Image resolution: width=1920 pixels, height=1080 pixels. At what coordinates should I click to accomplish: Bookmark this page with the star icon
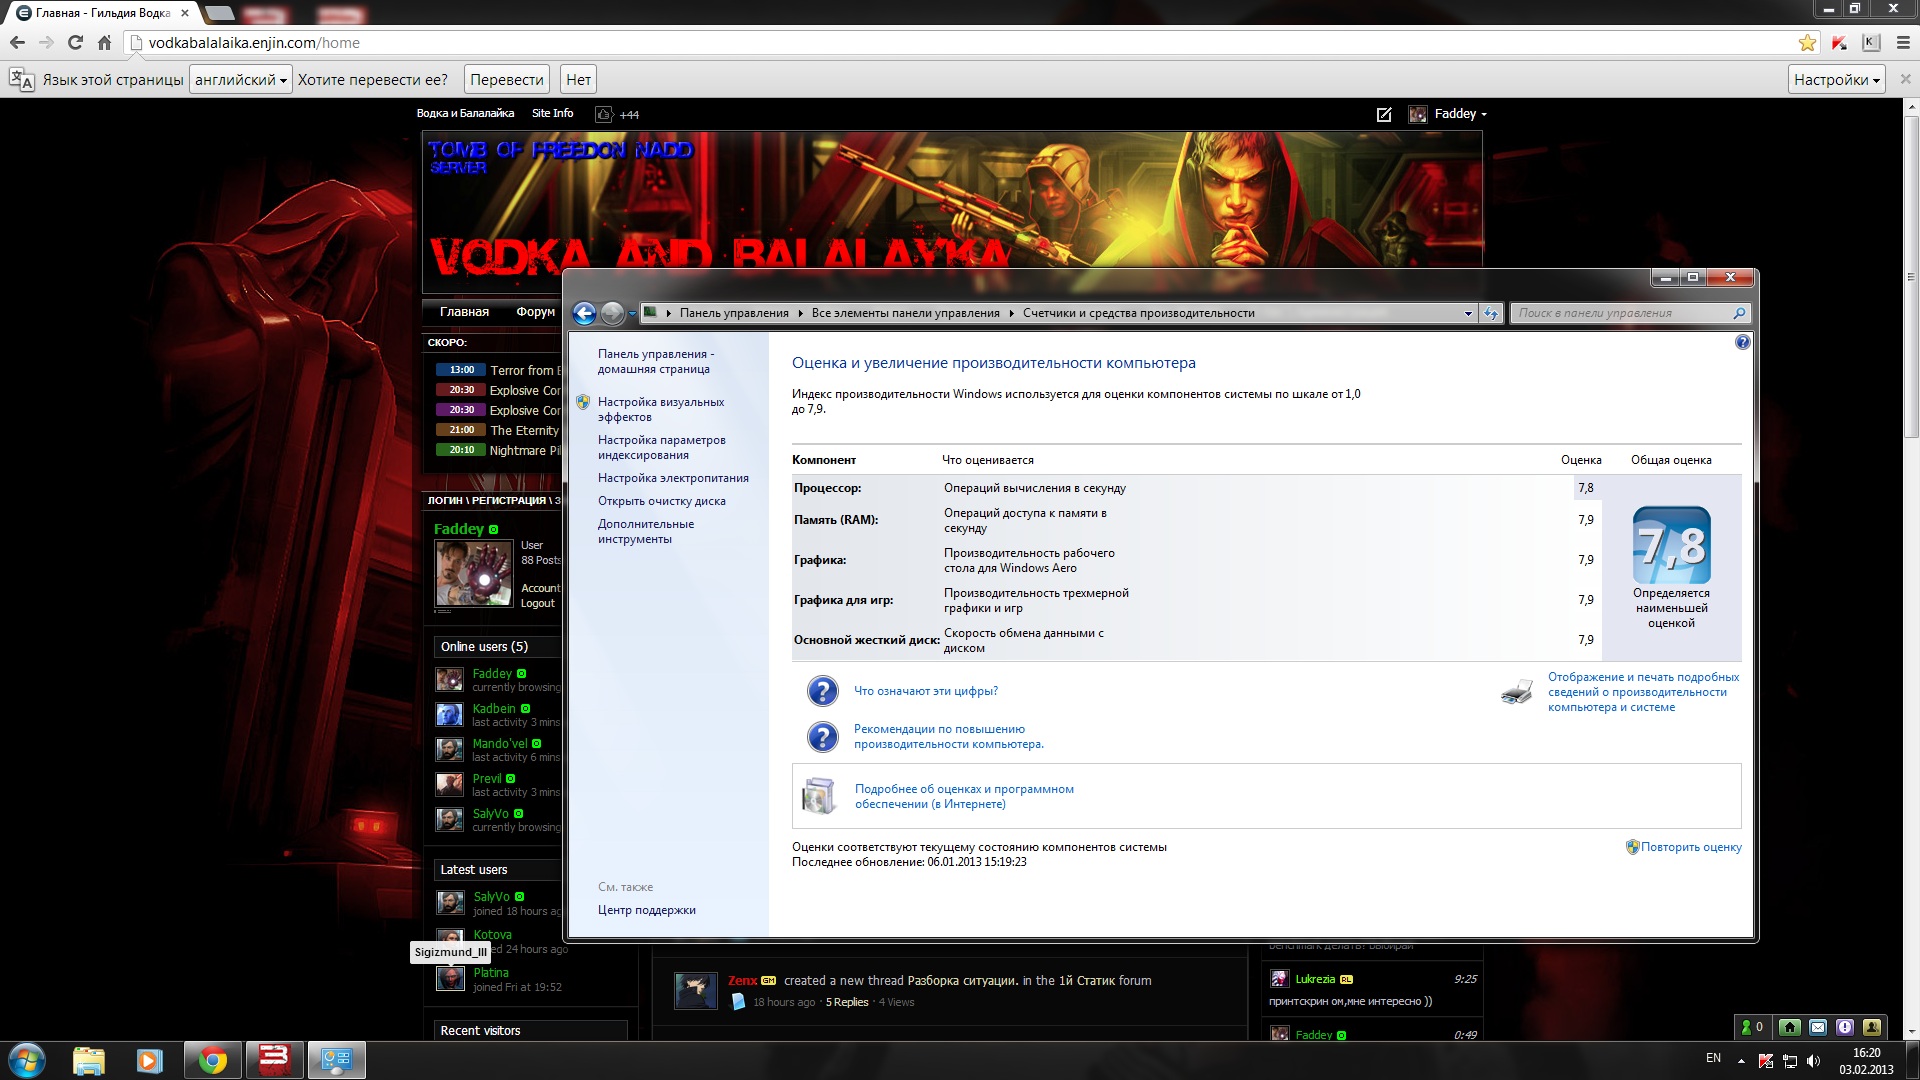pos(1807,43)
